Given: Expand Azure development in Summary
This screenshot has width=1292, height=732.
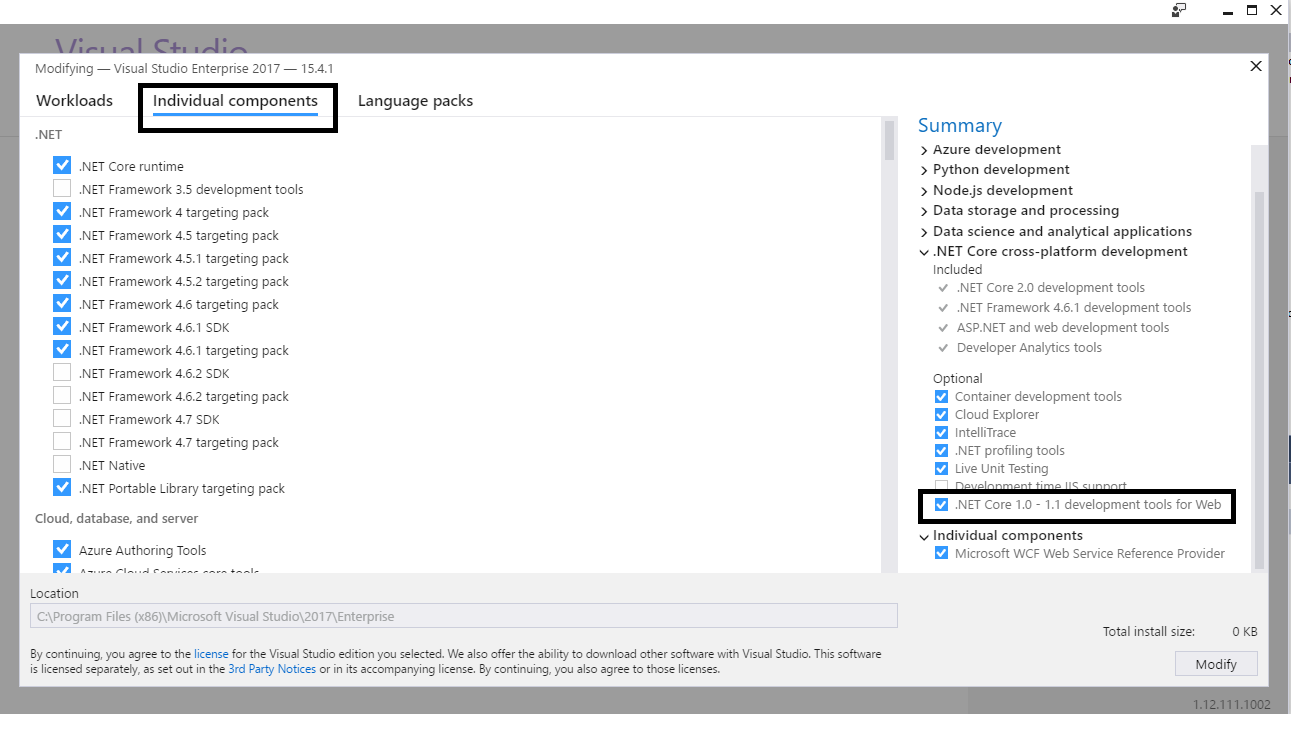Looking at the screenshot, I should click(x=924, y=150).
